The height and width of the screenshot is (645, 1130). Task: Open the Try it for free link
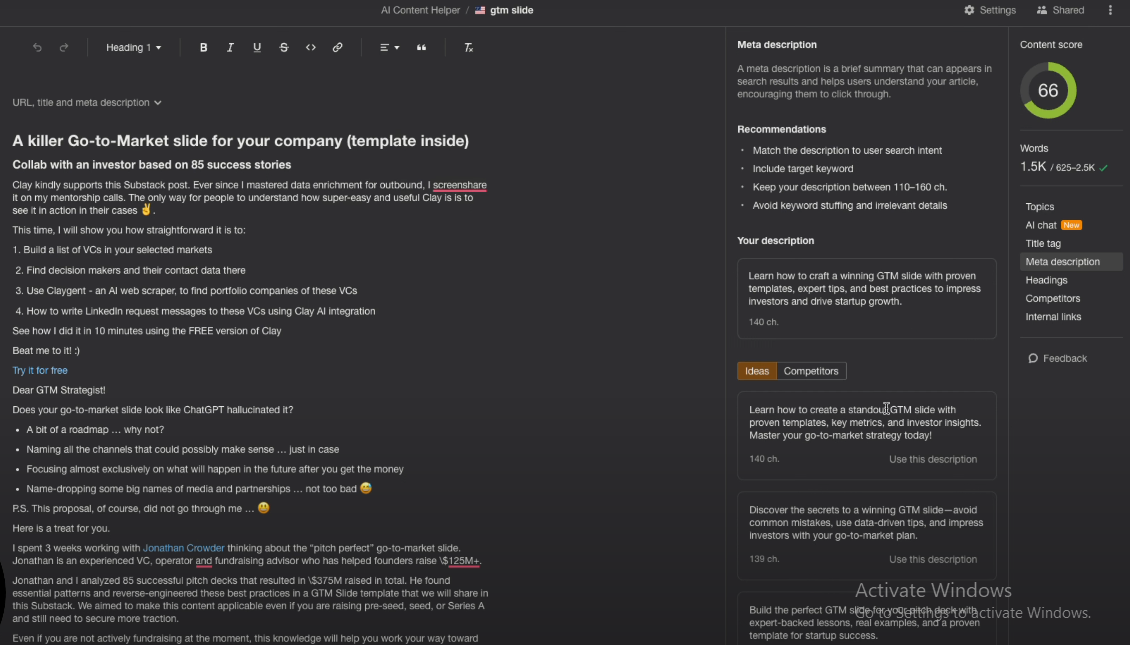tap(40, 371)
